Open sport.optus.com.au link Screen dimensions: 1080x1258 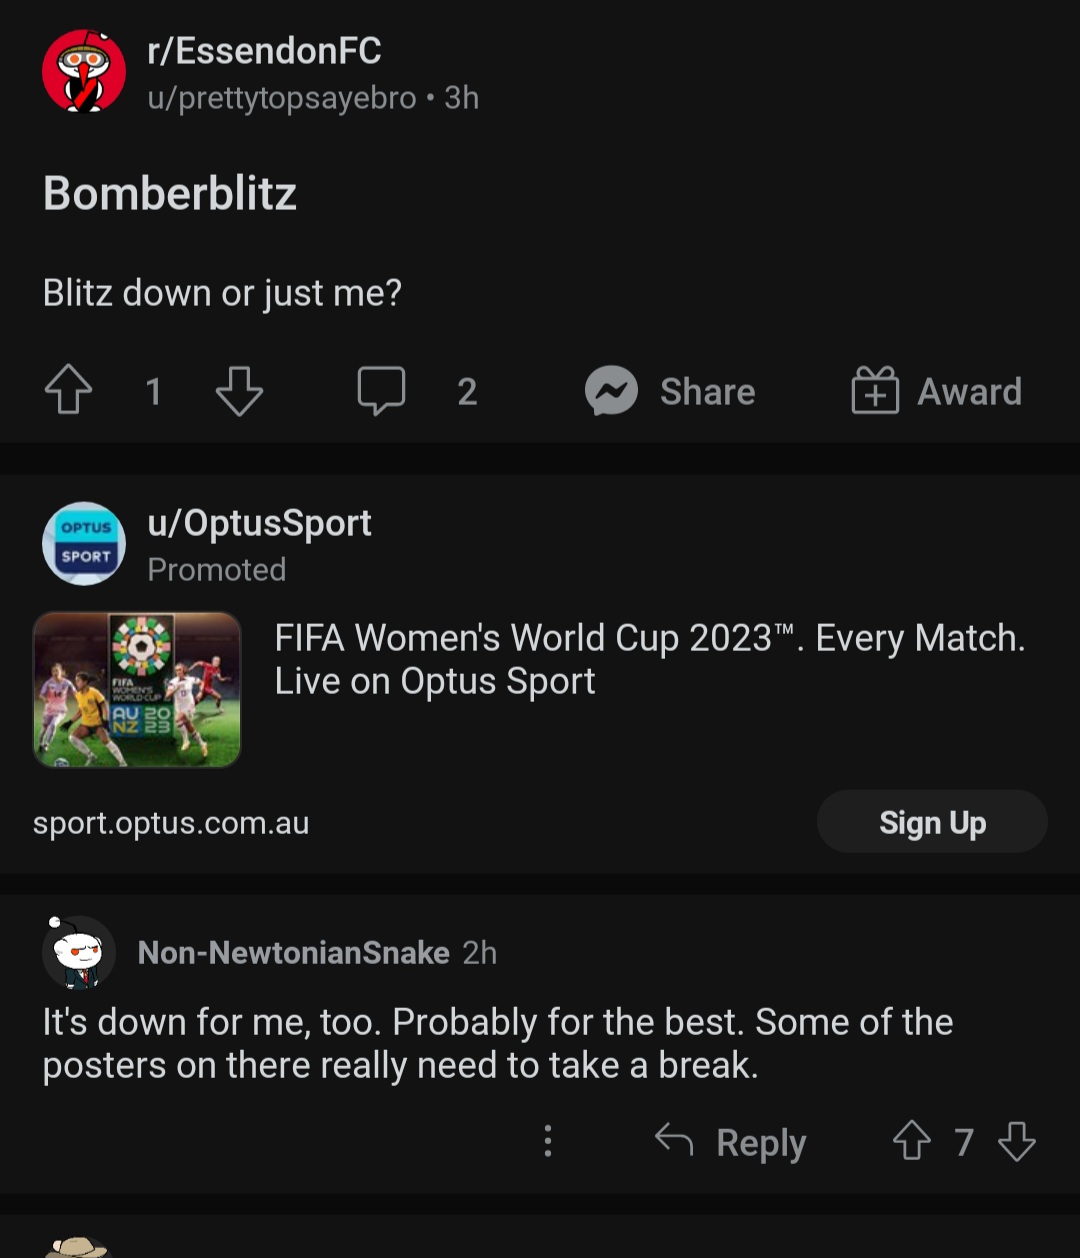pyautogui.click(x=171, y=823)
